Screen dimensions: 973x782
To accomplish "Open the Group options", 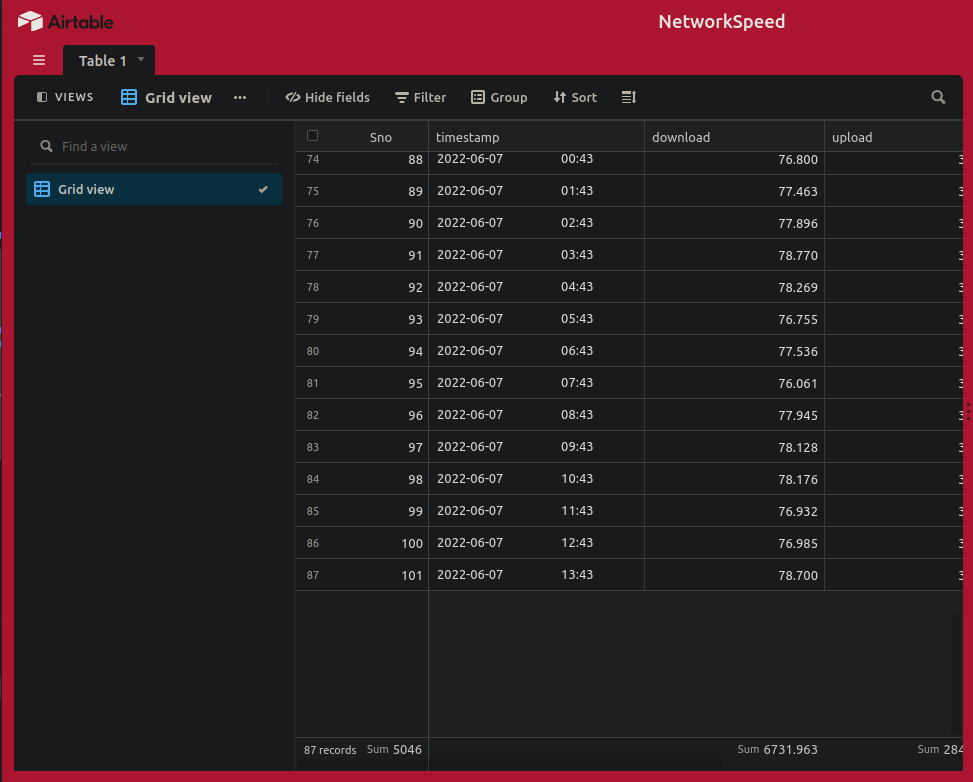I will [500, 97].
